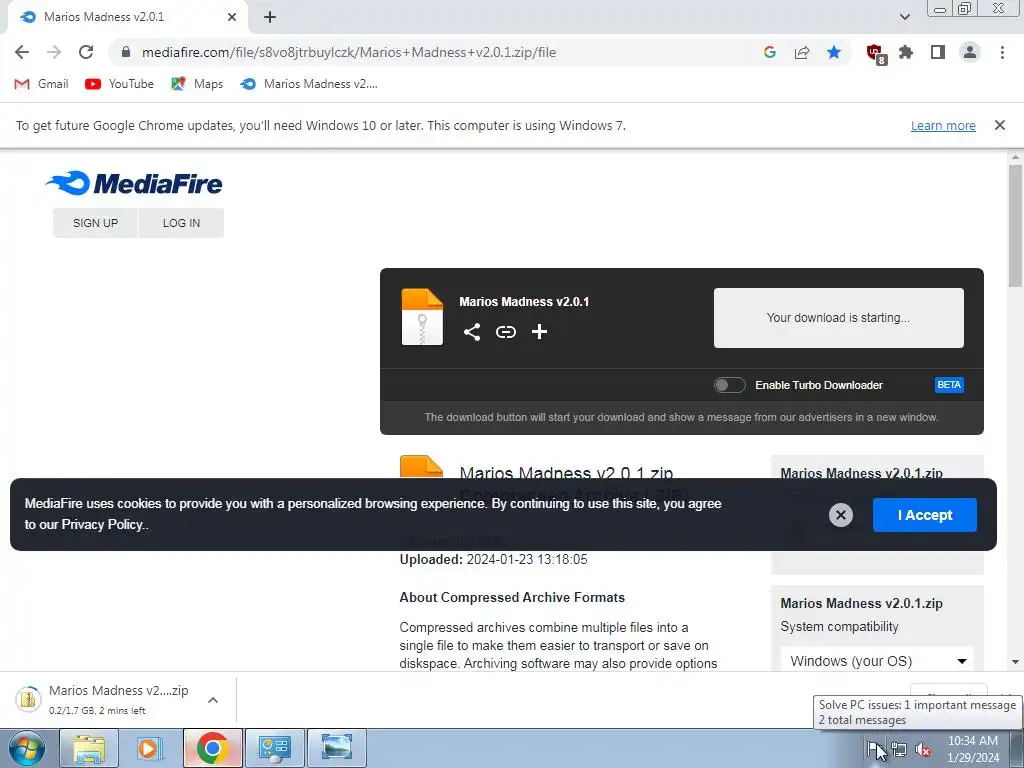Expand the download item options chevron
The height and width of the screenshot is (768, 1024).
[x=213, y=700]
